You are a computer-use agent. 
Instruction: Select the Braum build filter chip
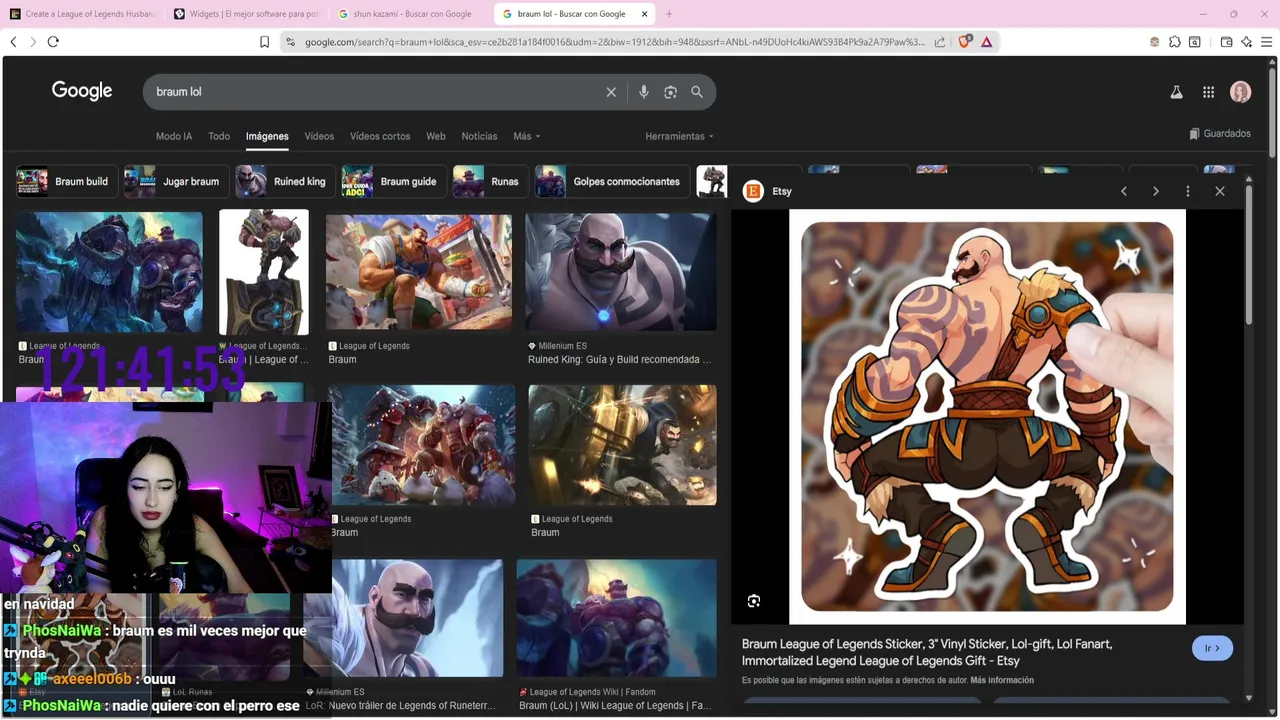coord(66,182)
